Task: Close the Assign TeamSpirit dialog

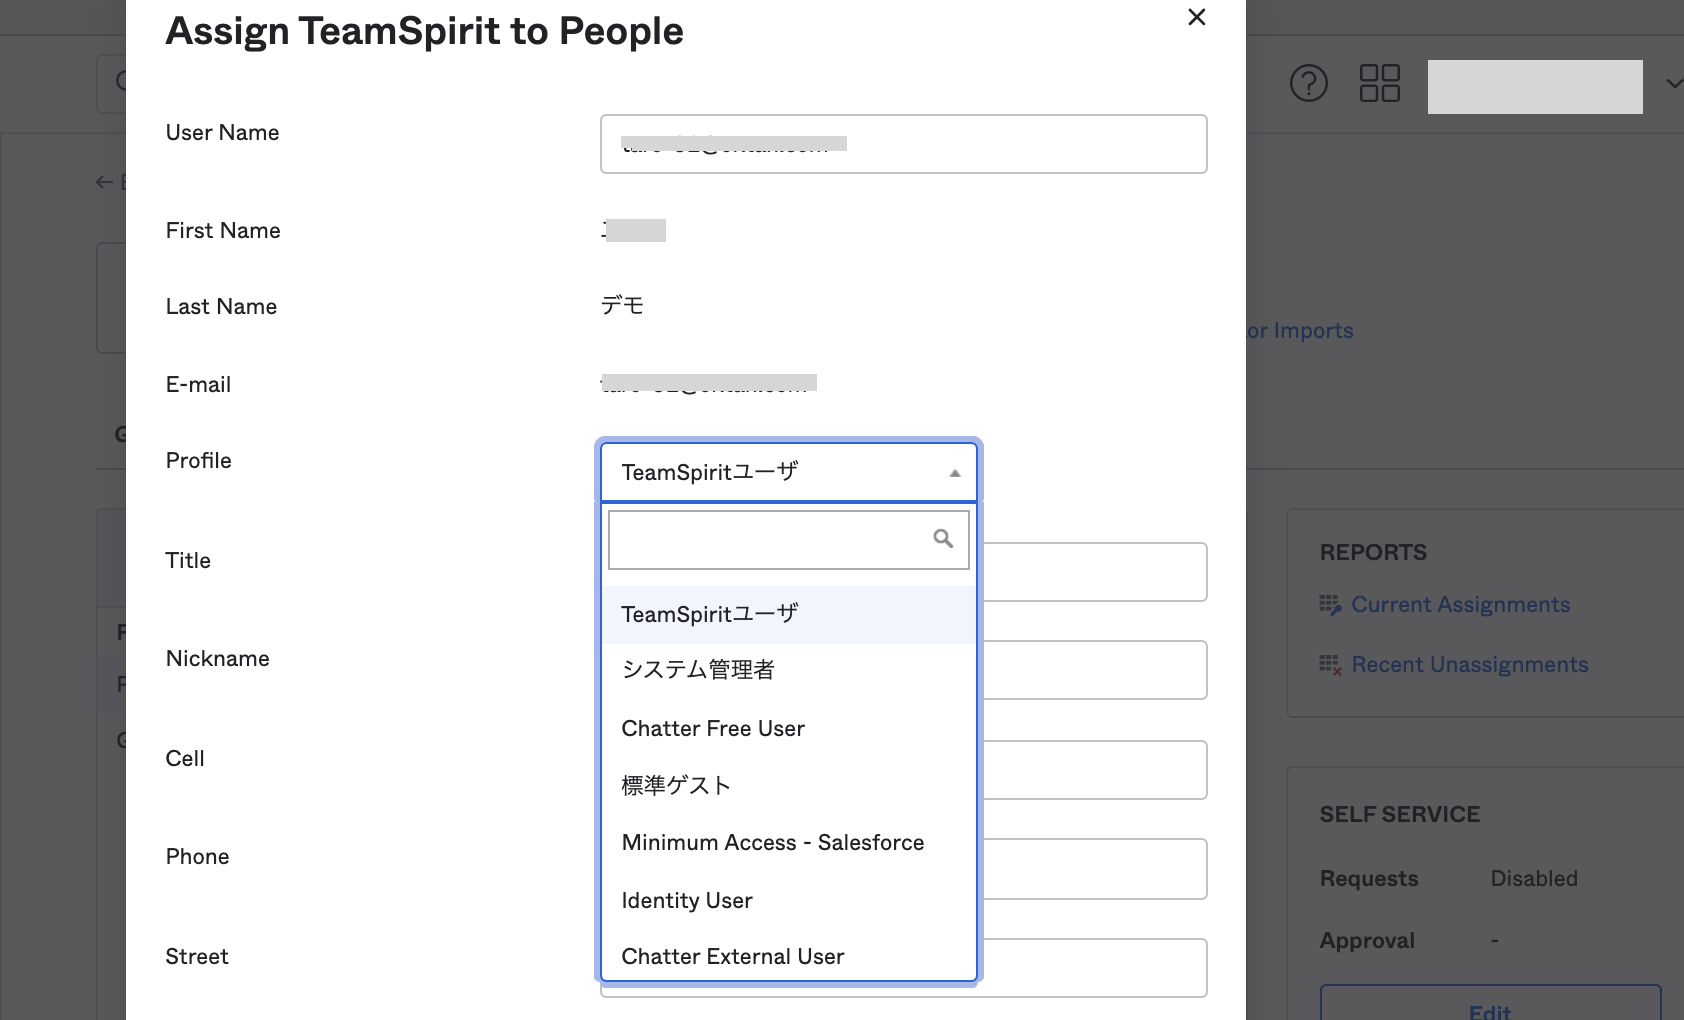Action: point(1196,17)
